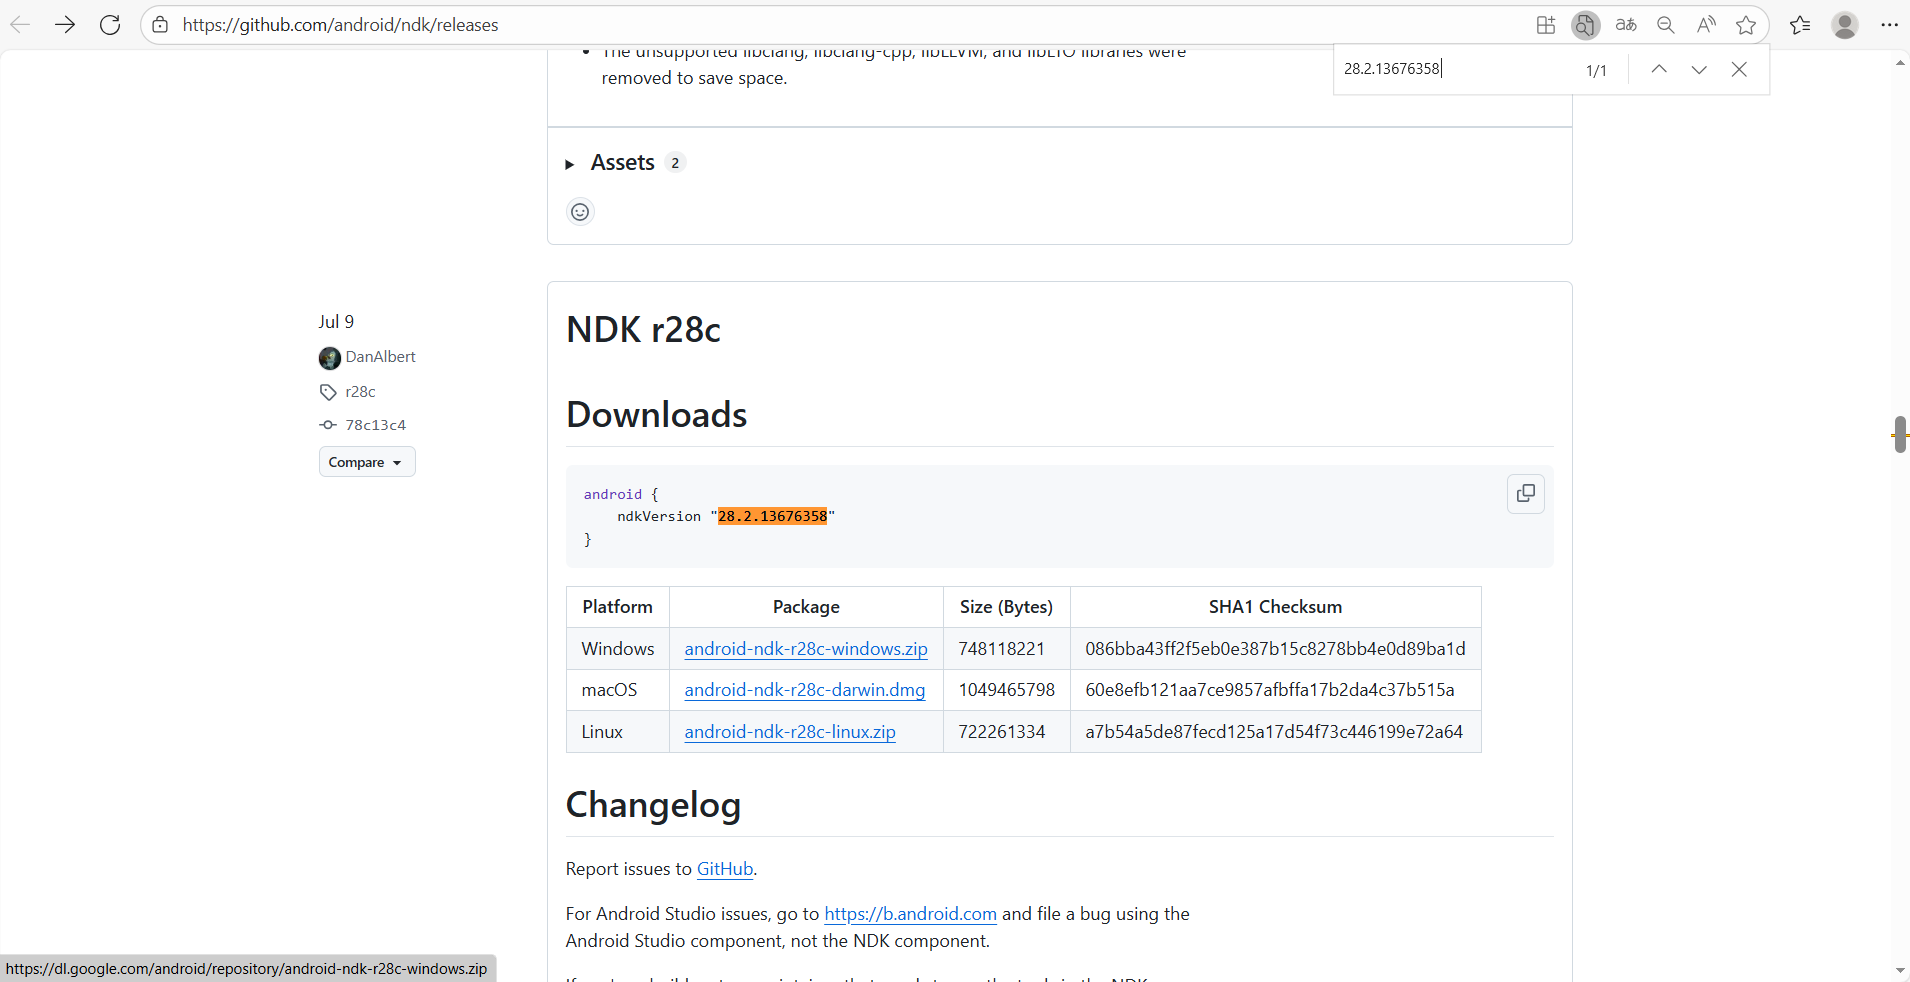Download android-ndk-r28c-linux.zip
This screenshot has height=982, width=1910.
coord(790,732)
